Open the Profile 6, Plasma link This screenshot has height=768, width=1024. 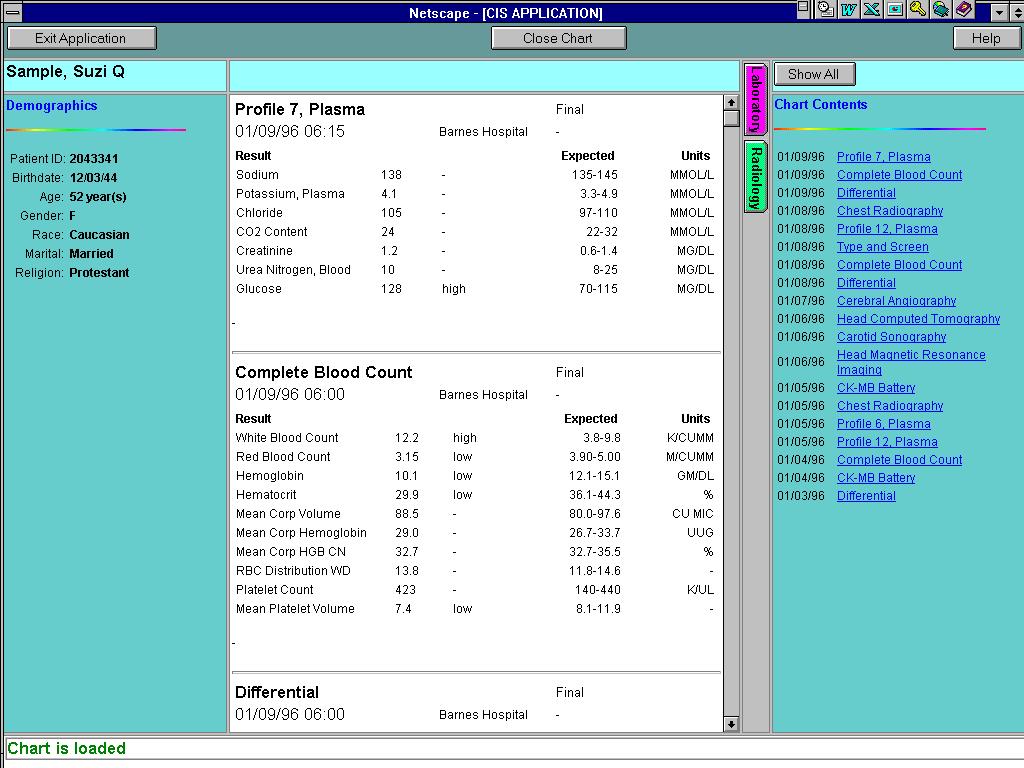884,423
